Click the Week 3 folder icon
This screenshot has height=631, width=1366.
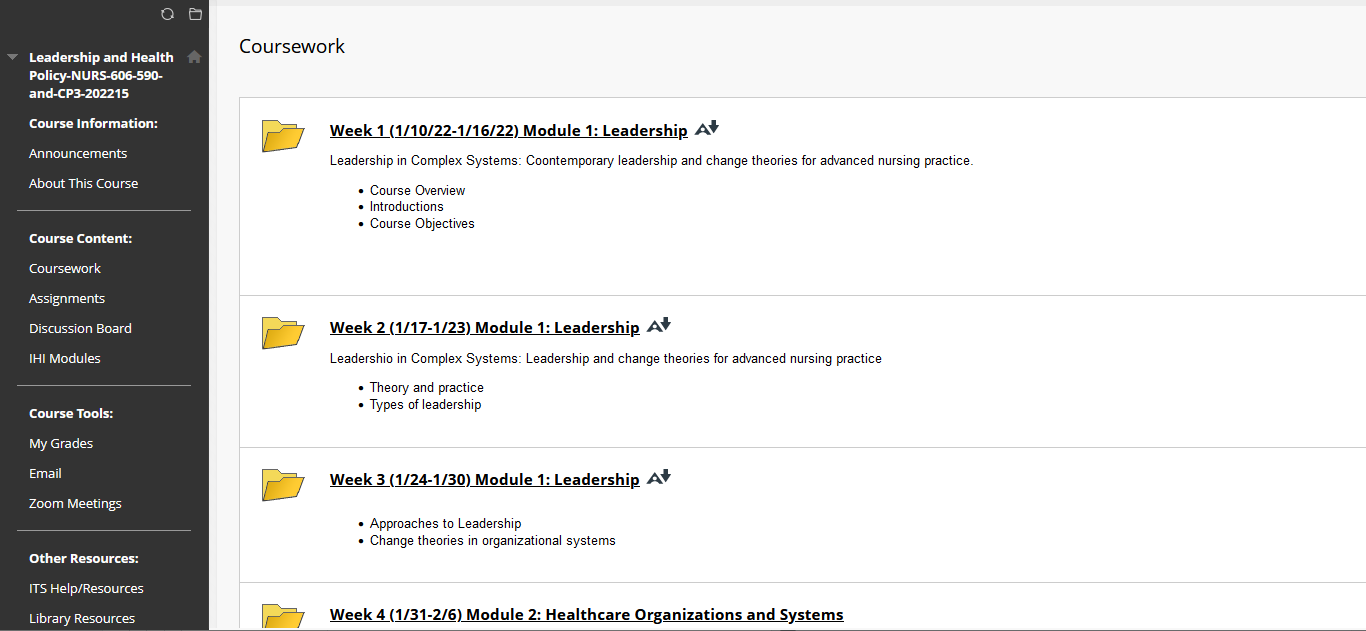click(282, 485)
